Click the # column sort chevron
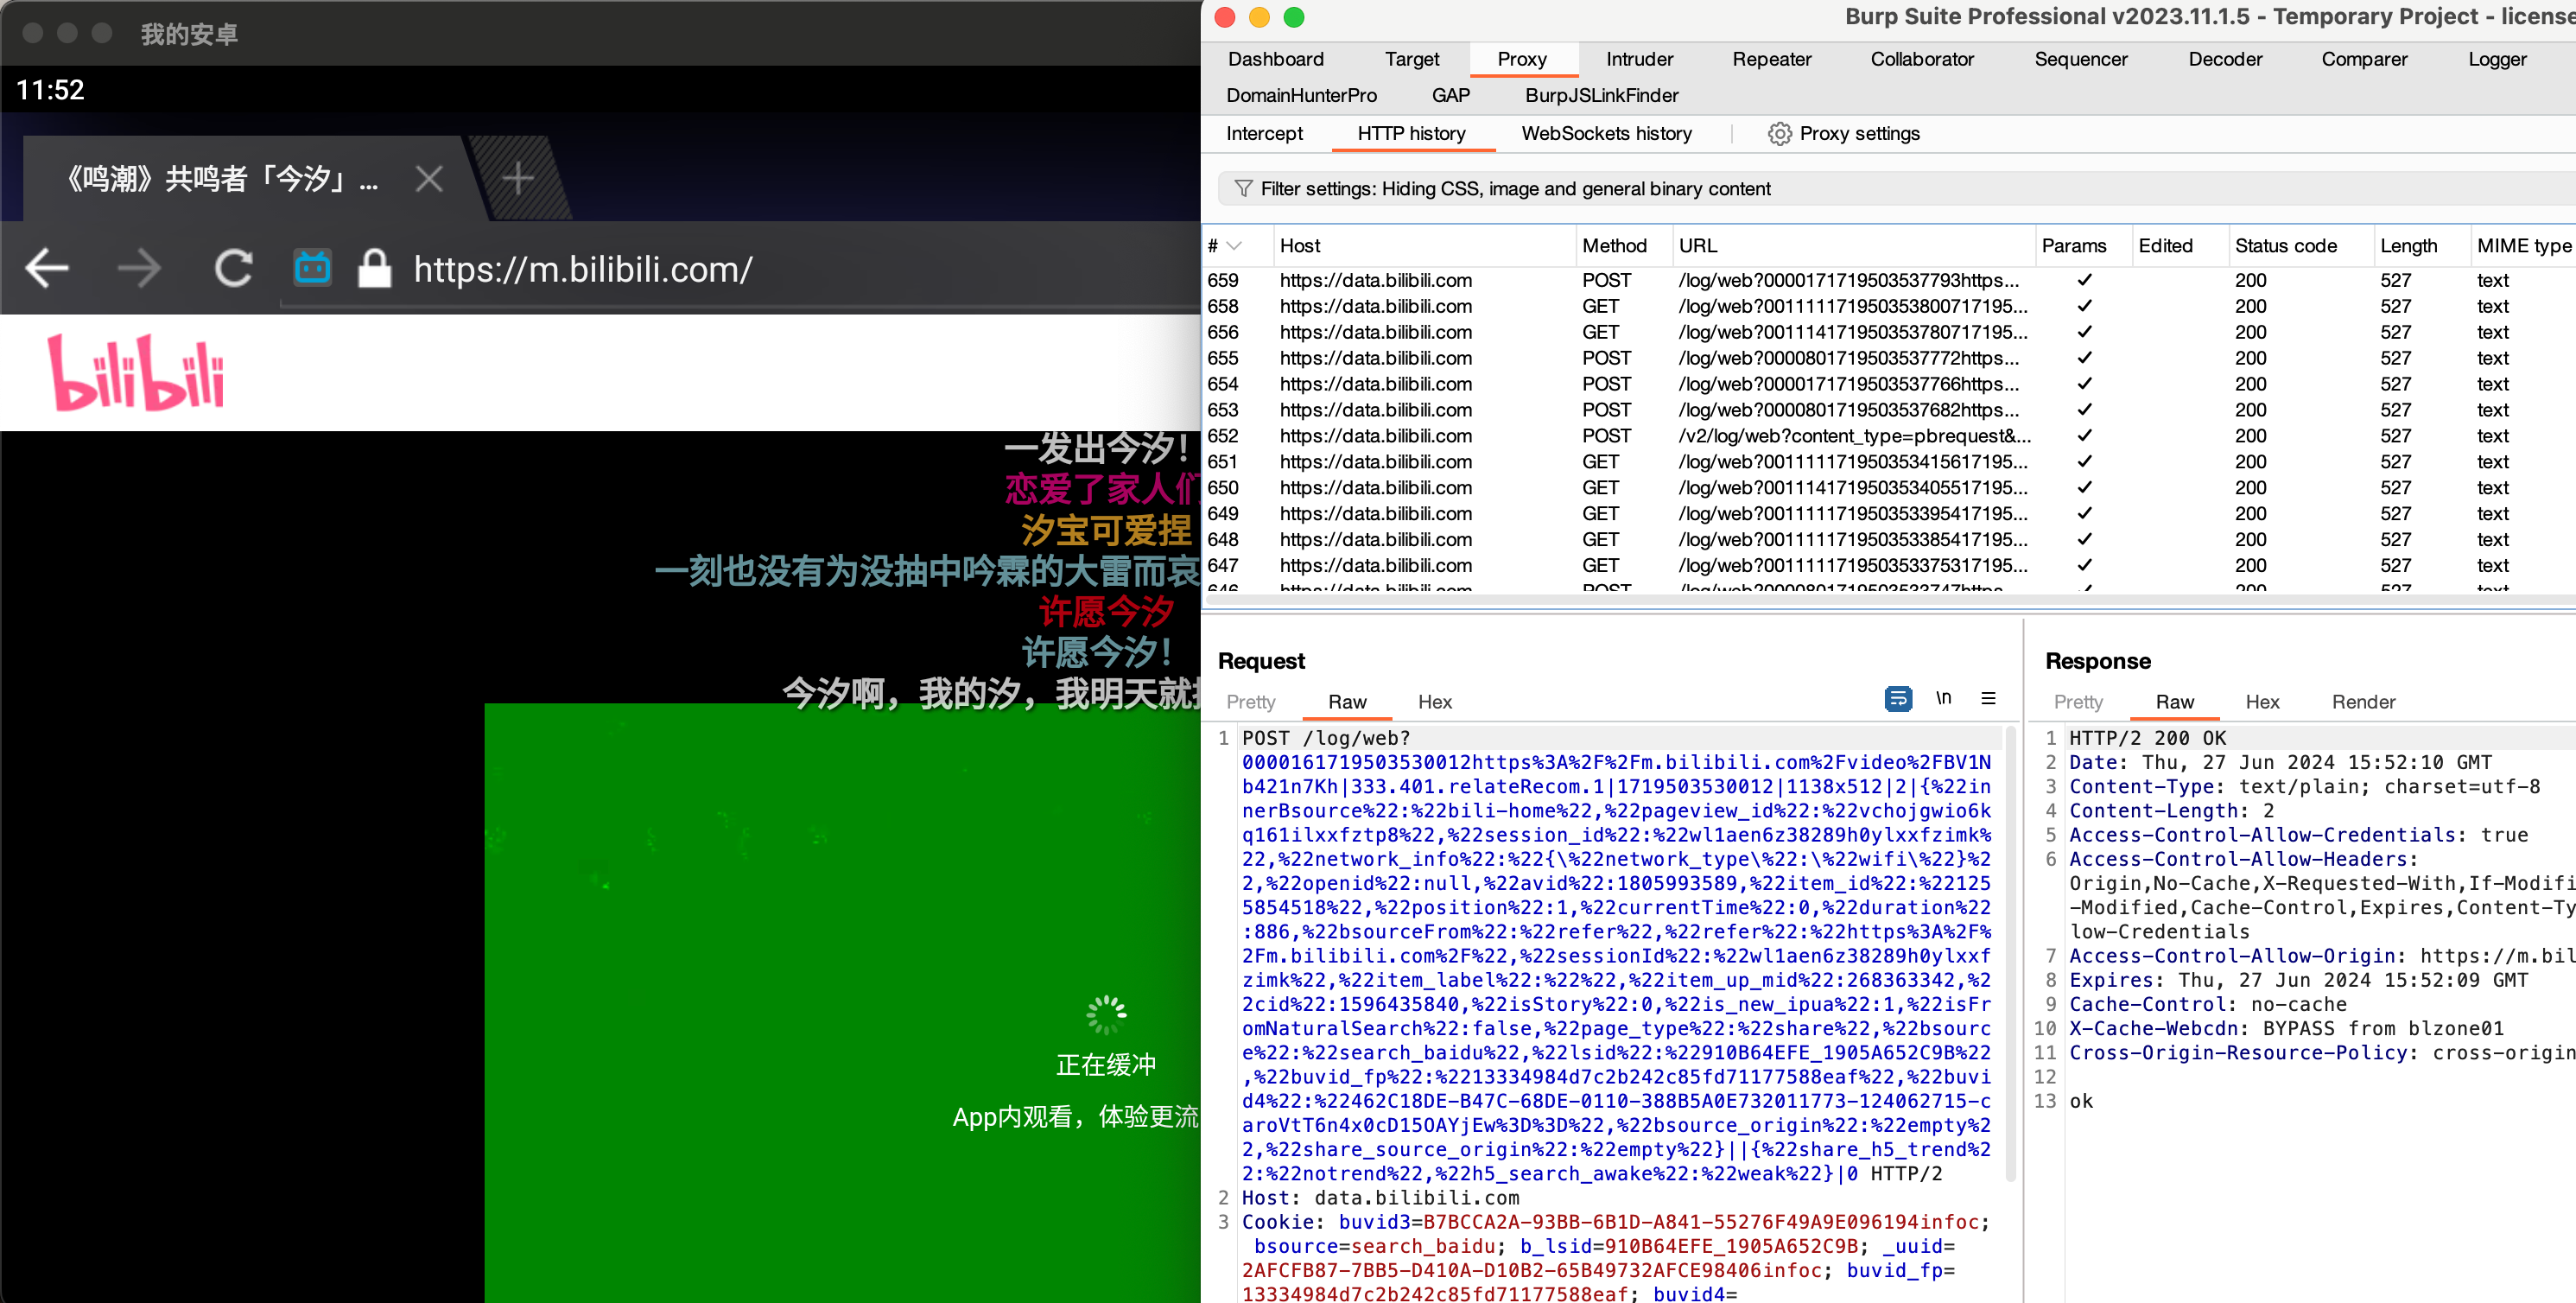Viewport: 2576px width, 1303px height. click(1234, 246)
